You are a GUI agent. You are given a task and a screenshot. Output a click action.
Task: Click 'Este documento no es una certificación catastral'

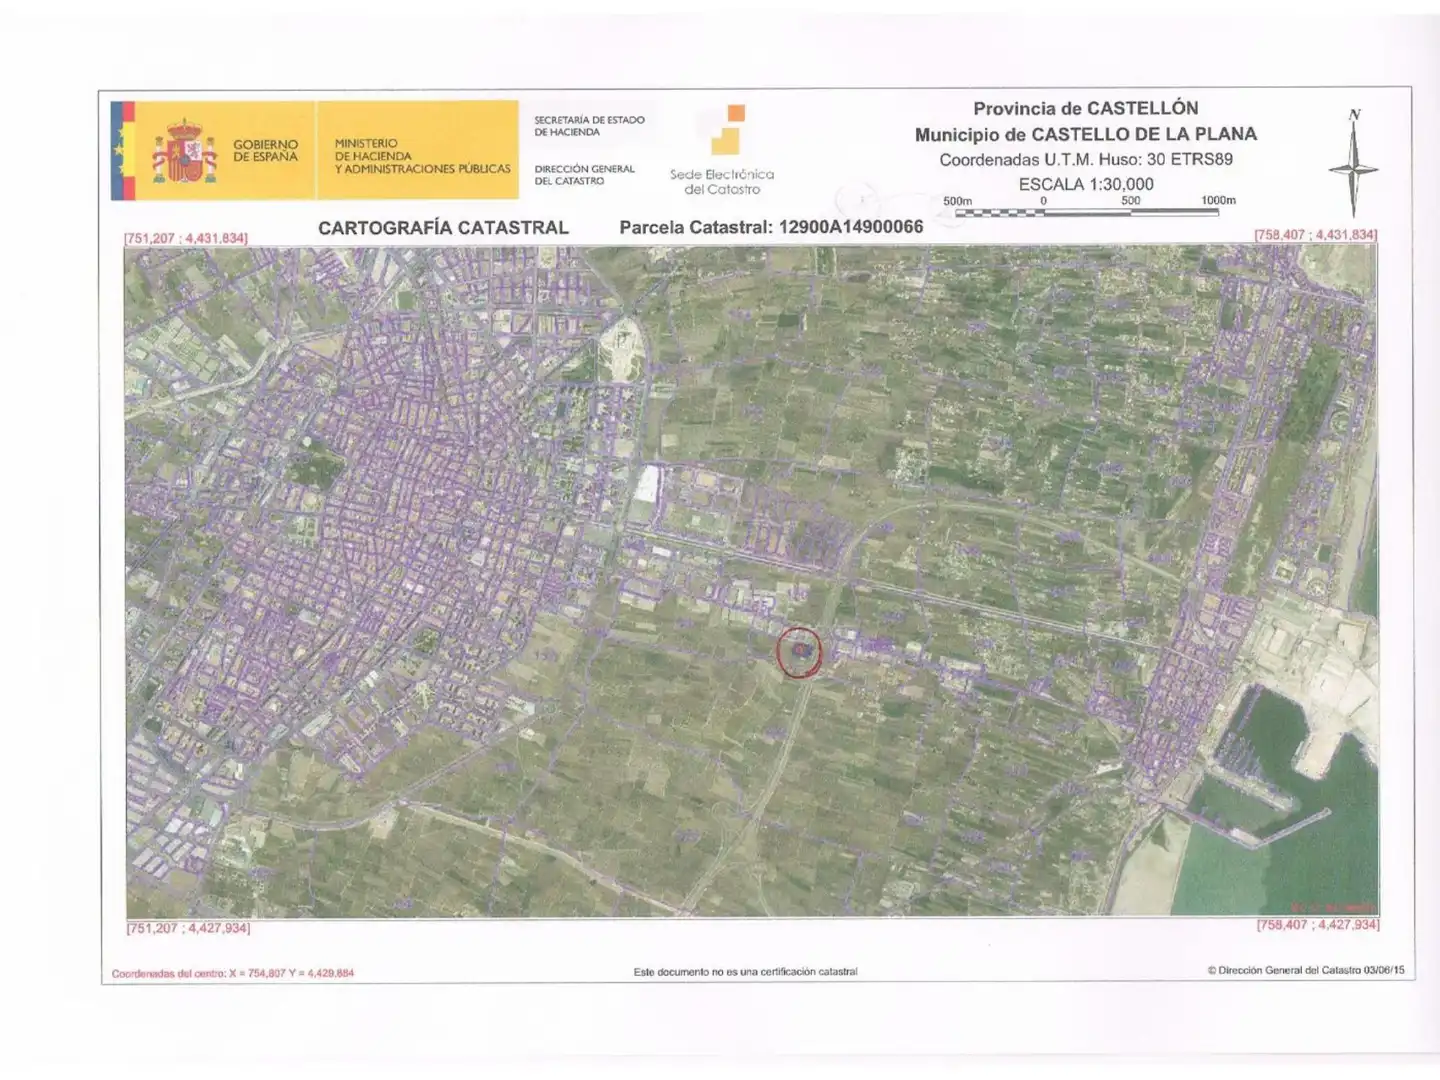(x=745, y=971)
